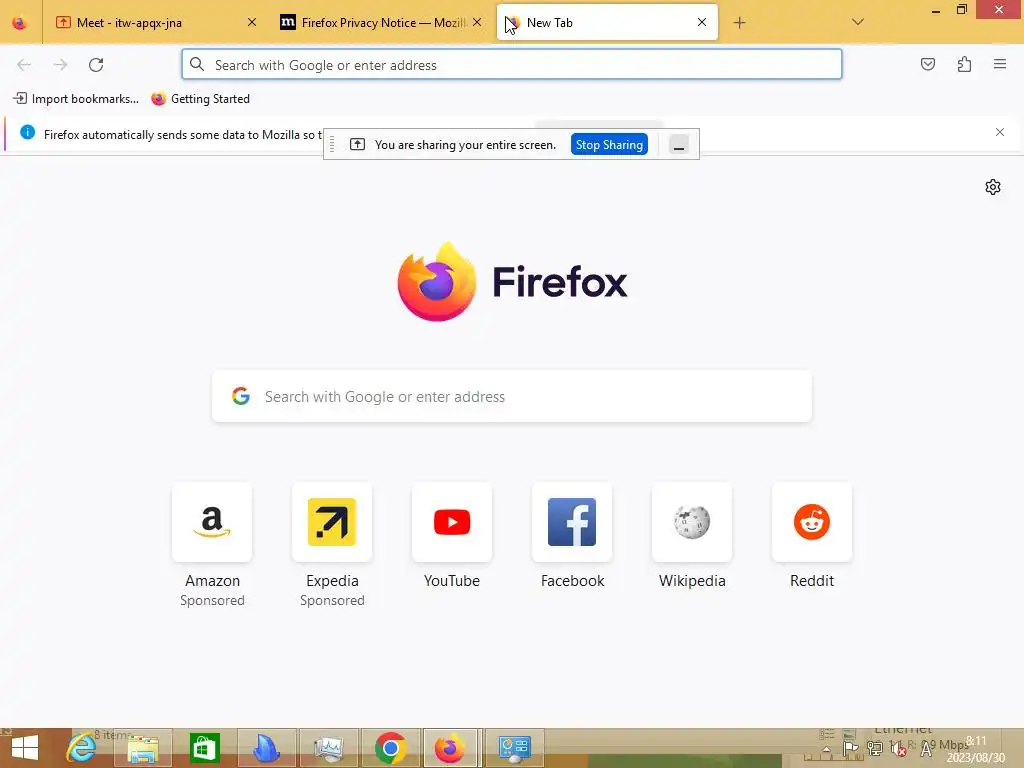Open the Control Panel taskbar icon
The height and width of the screenshot is (768, 1024).
coord(514,748)
